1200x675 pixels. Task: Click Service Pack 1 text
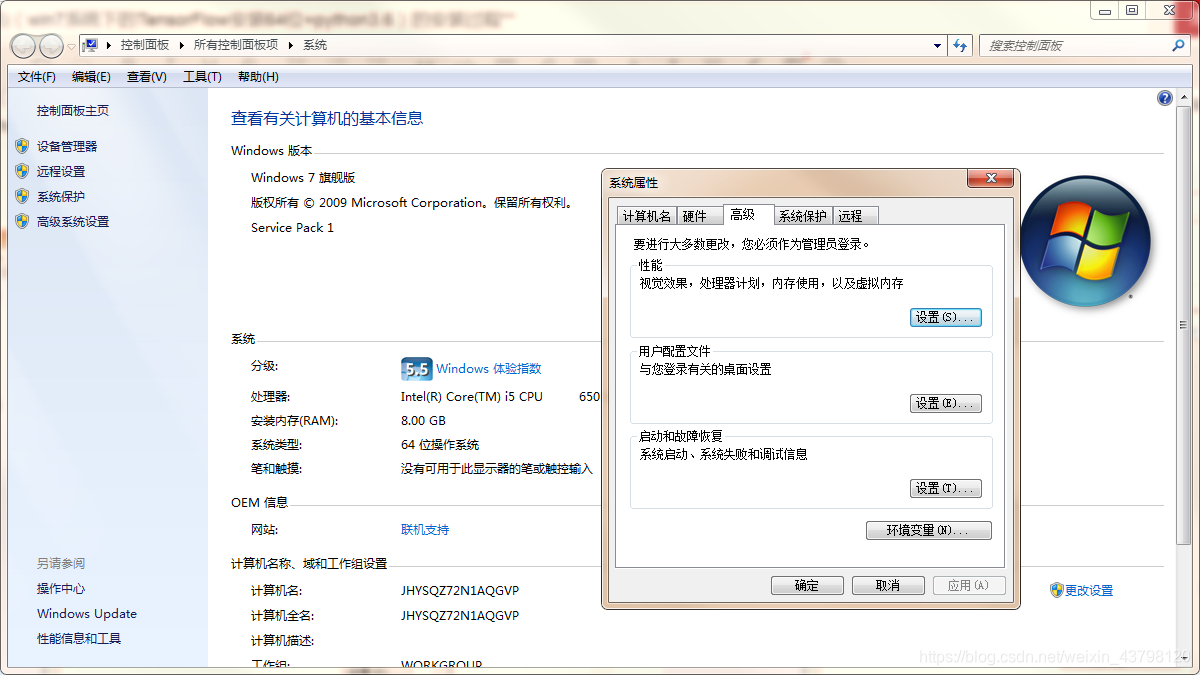coord(292,227)
